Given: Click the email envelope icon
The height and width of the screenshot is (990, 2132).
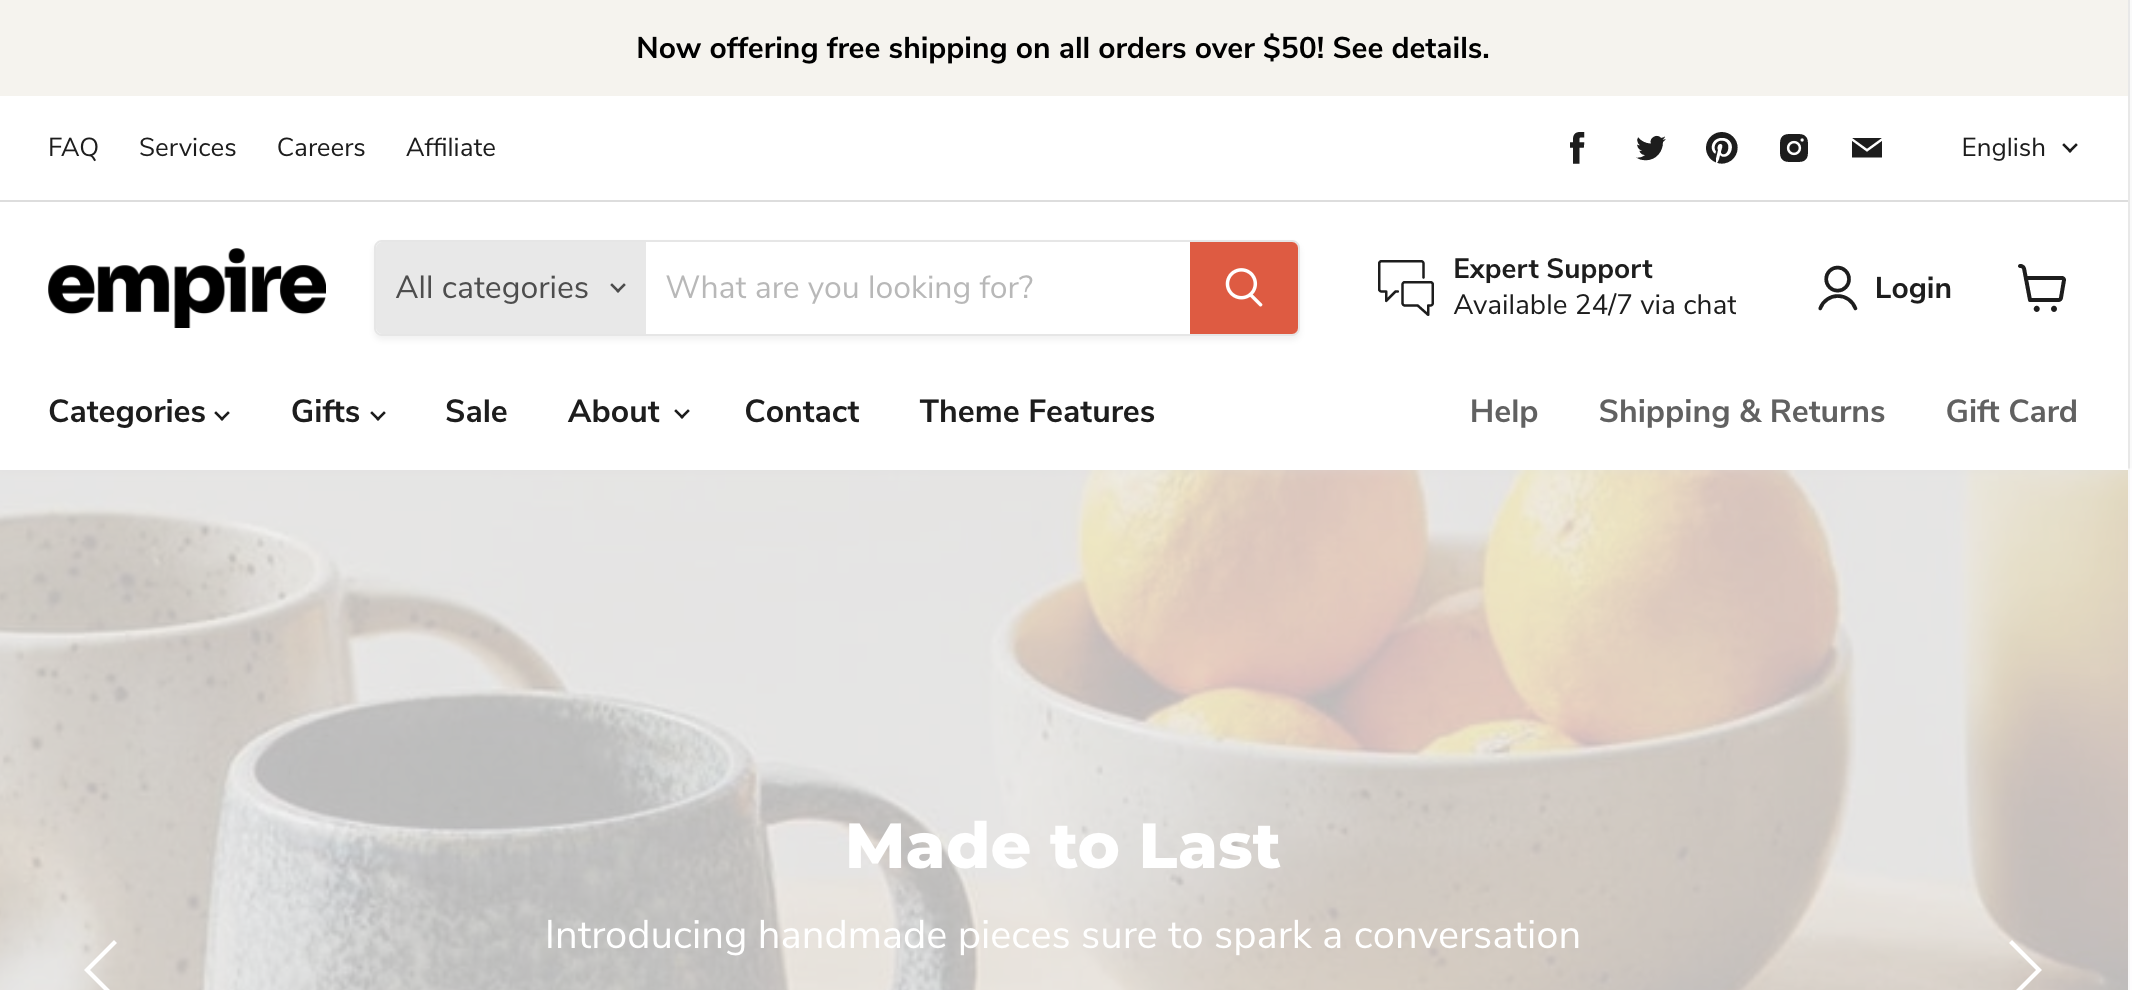Looking at the screenshot, I should click(x=1866, y=148).
